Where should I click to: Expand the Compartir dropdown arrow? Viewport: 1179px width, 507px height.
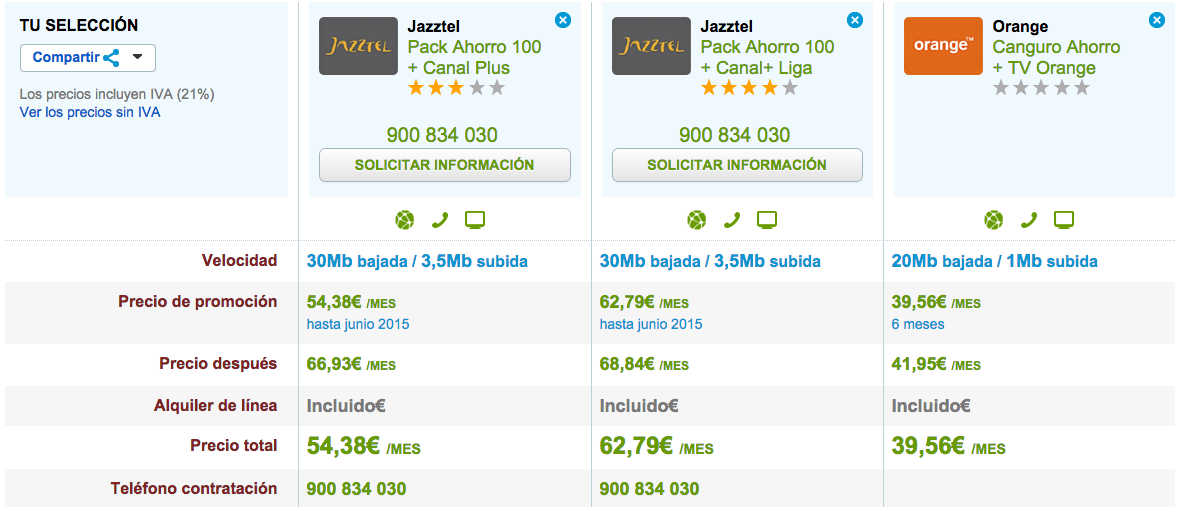(x=137, y=57)
